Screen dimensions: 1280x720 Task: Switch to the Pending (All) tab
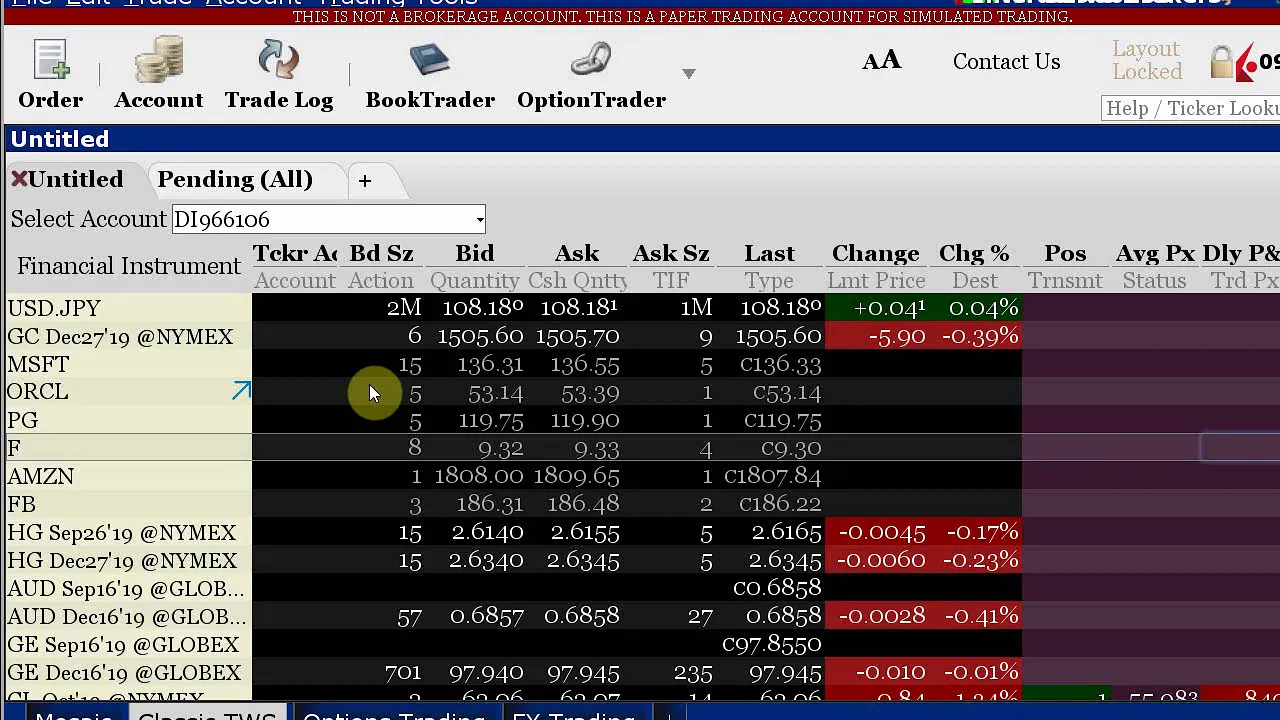(x=235, y=180)
